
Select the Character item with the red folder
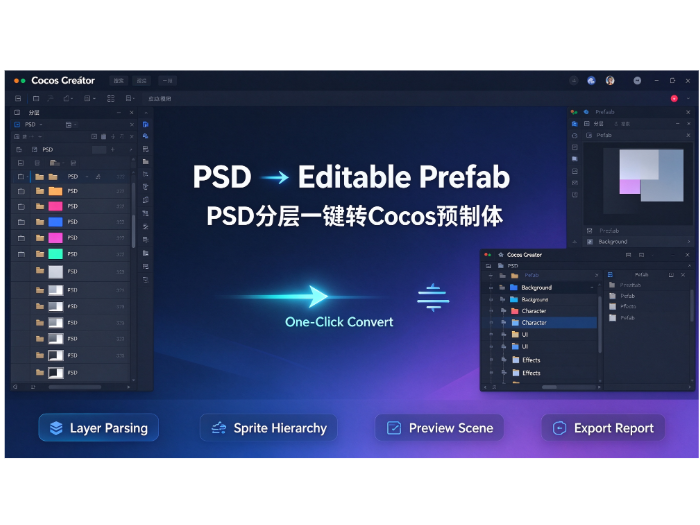pos(541,311)
